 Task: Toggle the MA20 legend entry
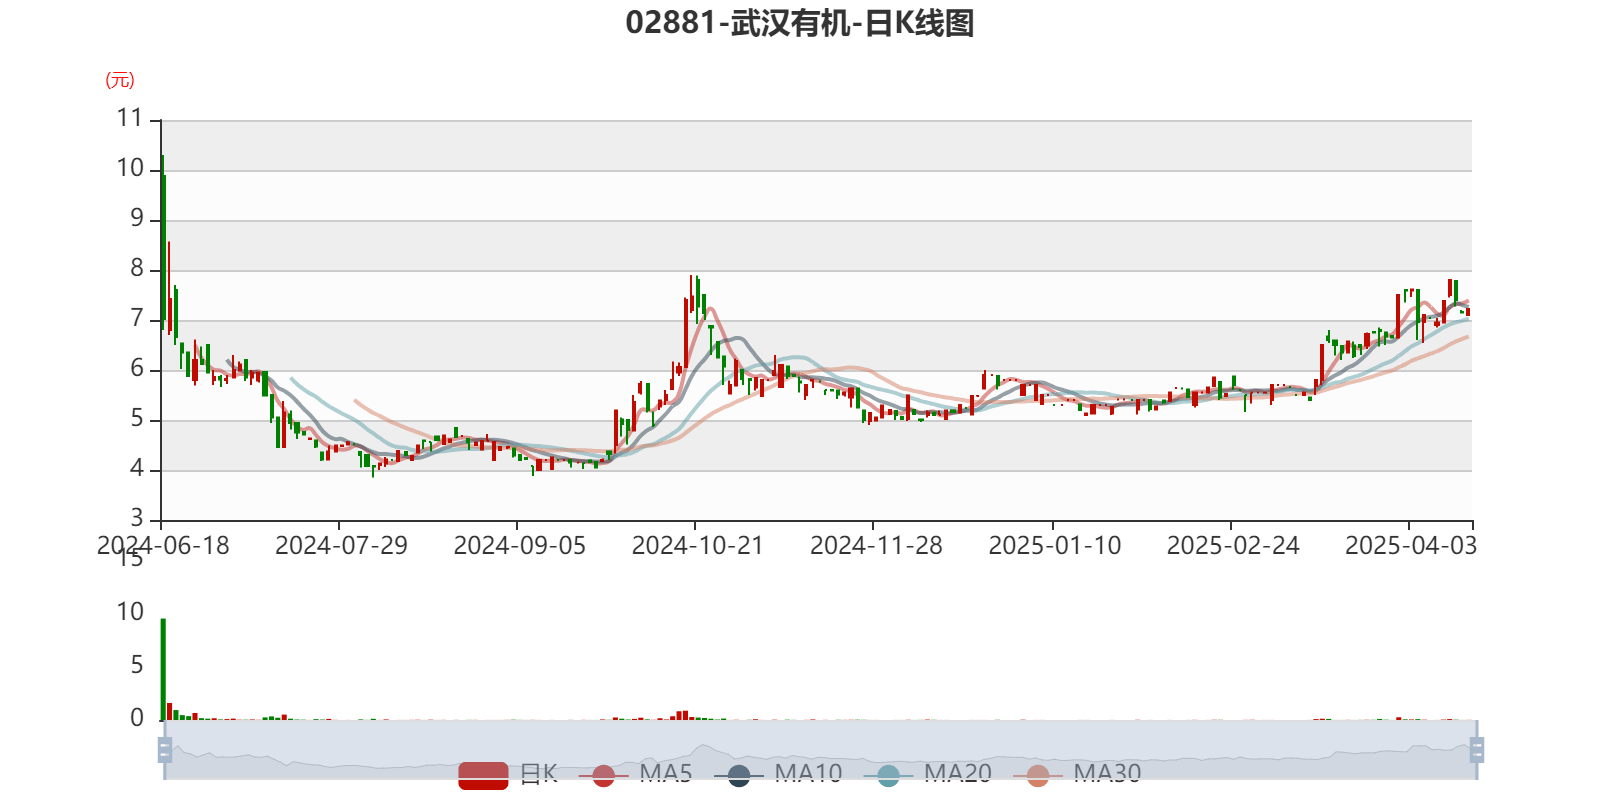(927, 774)
